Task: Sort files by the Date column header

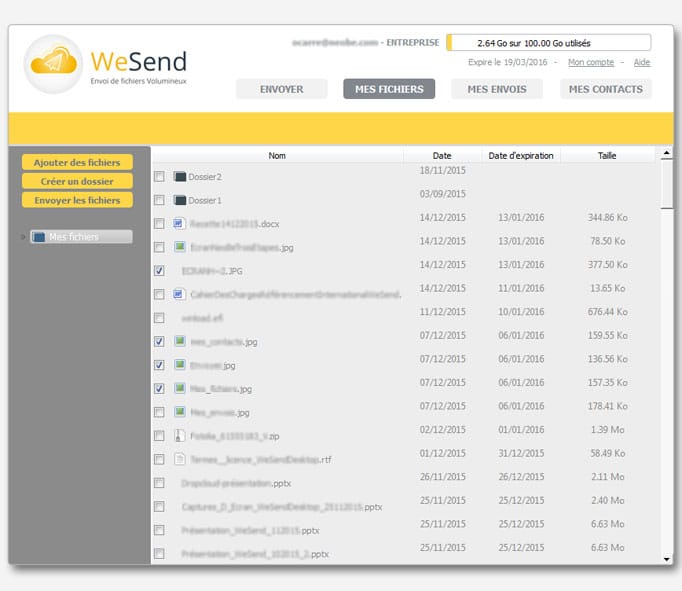Action: 441,155
